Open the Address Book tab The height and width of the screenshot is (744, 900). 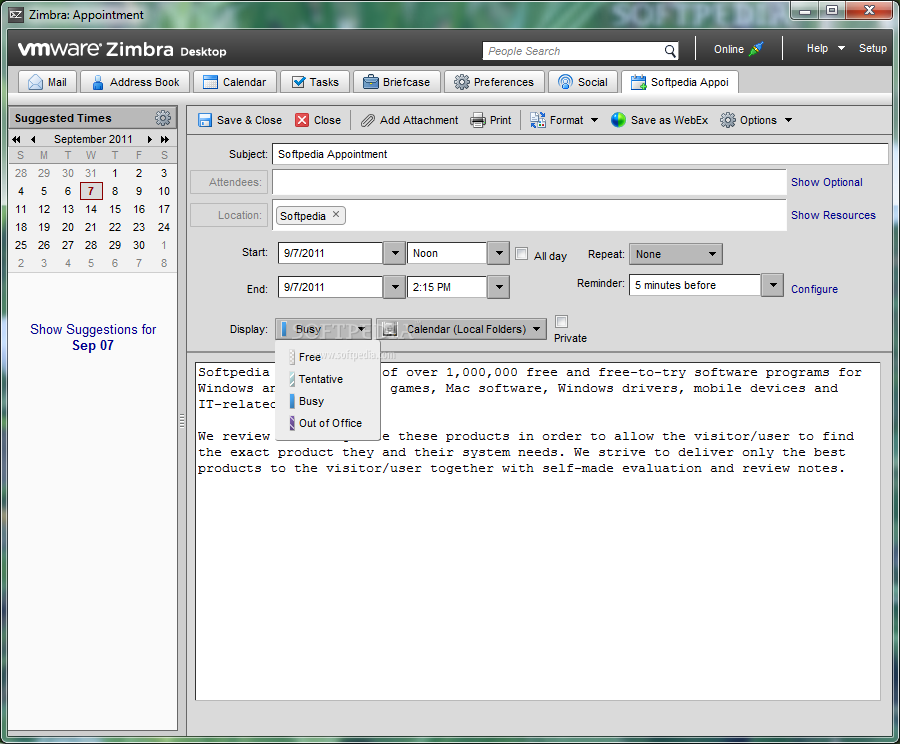135,82
